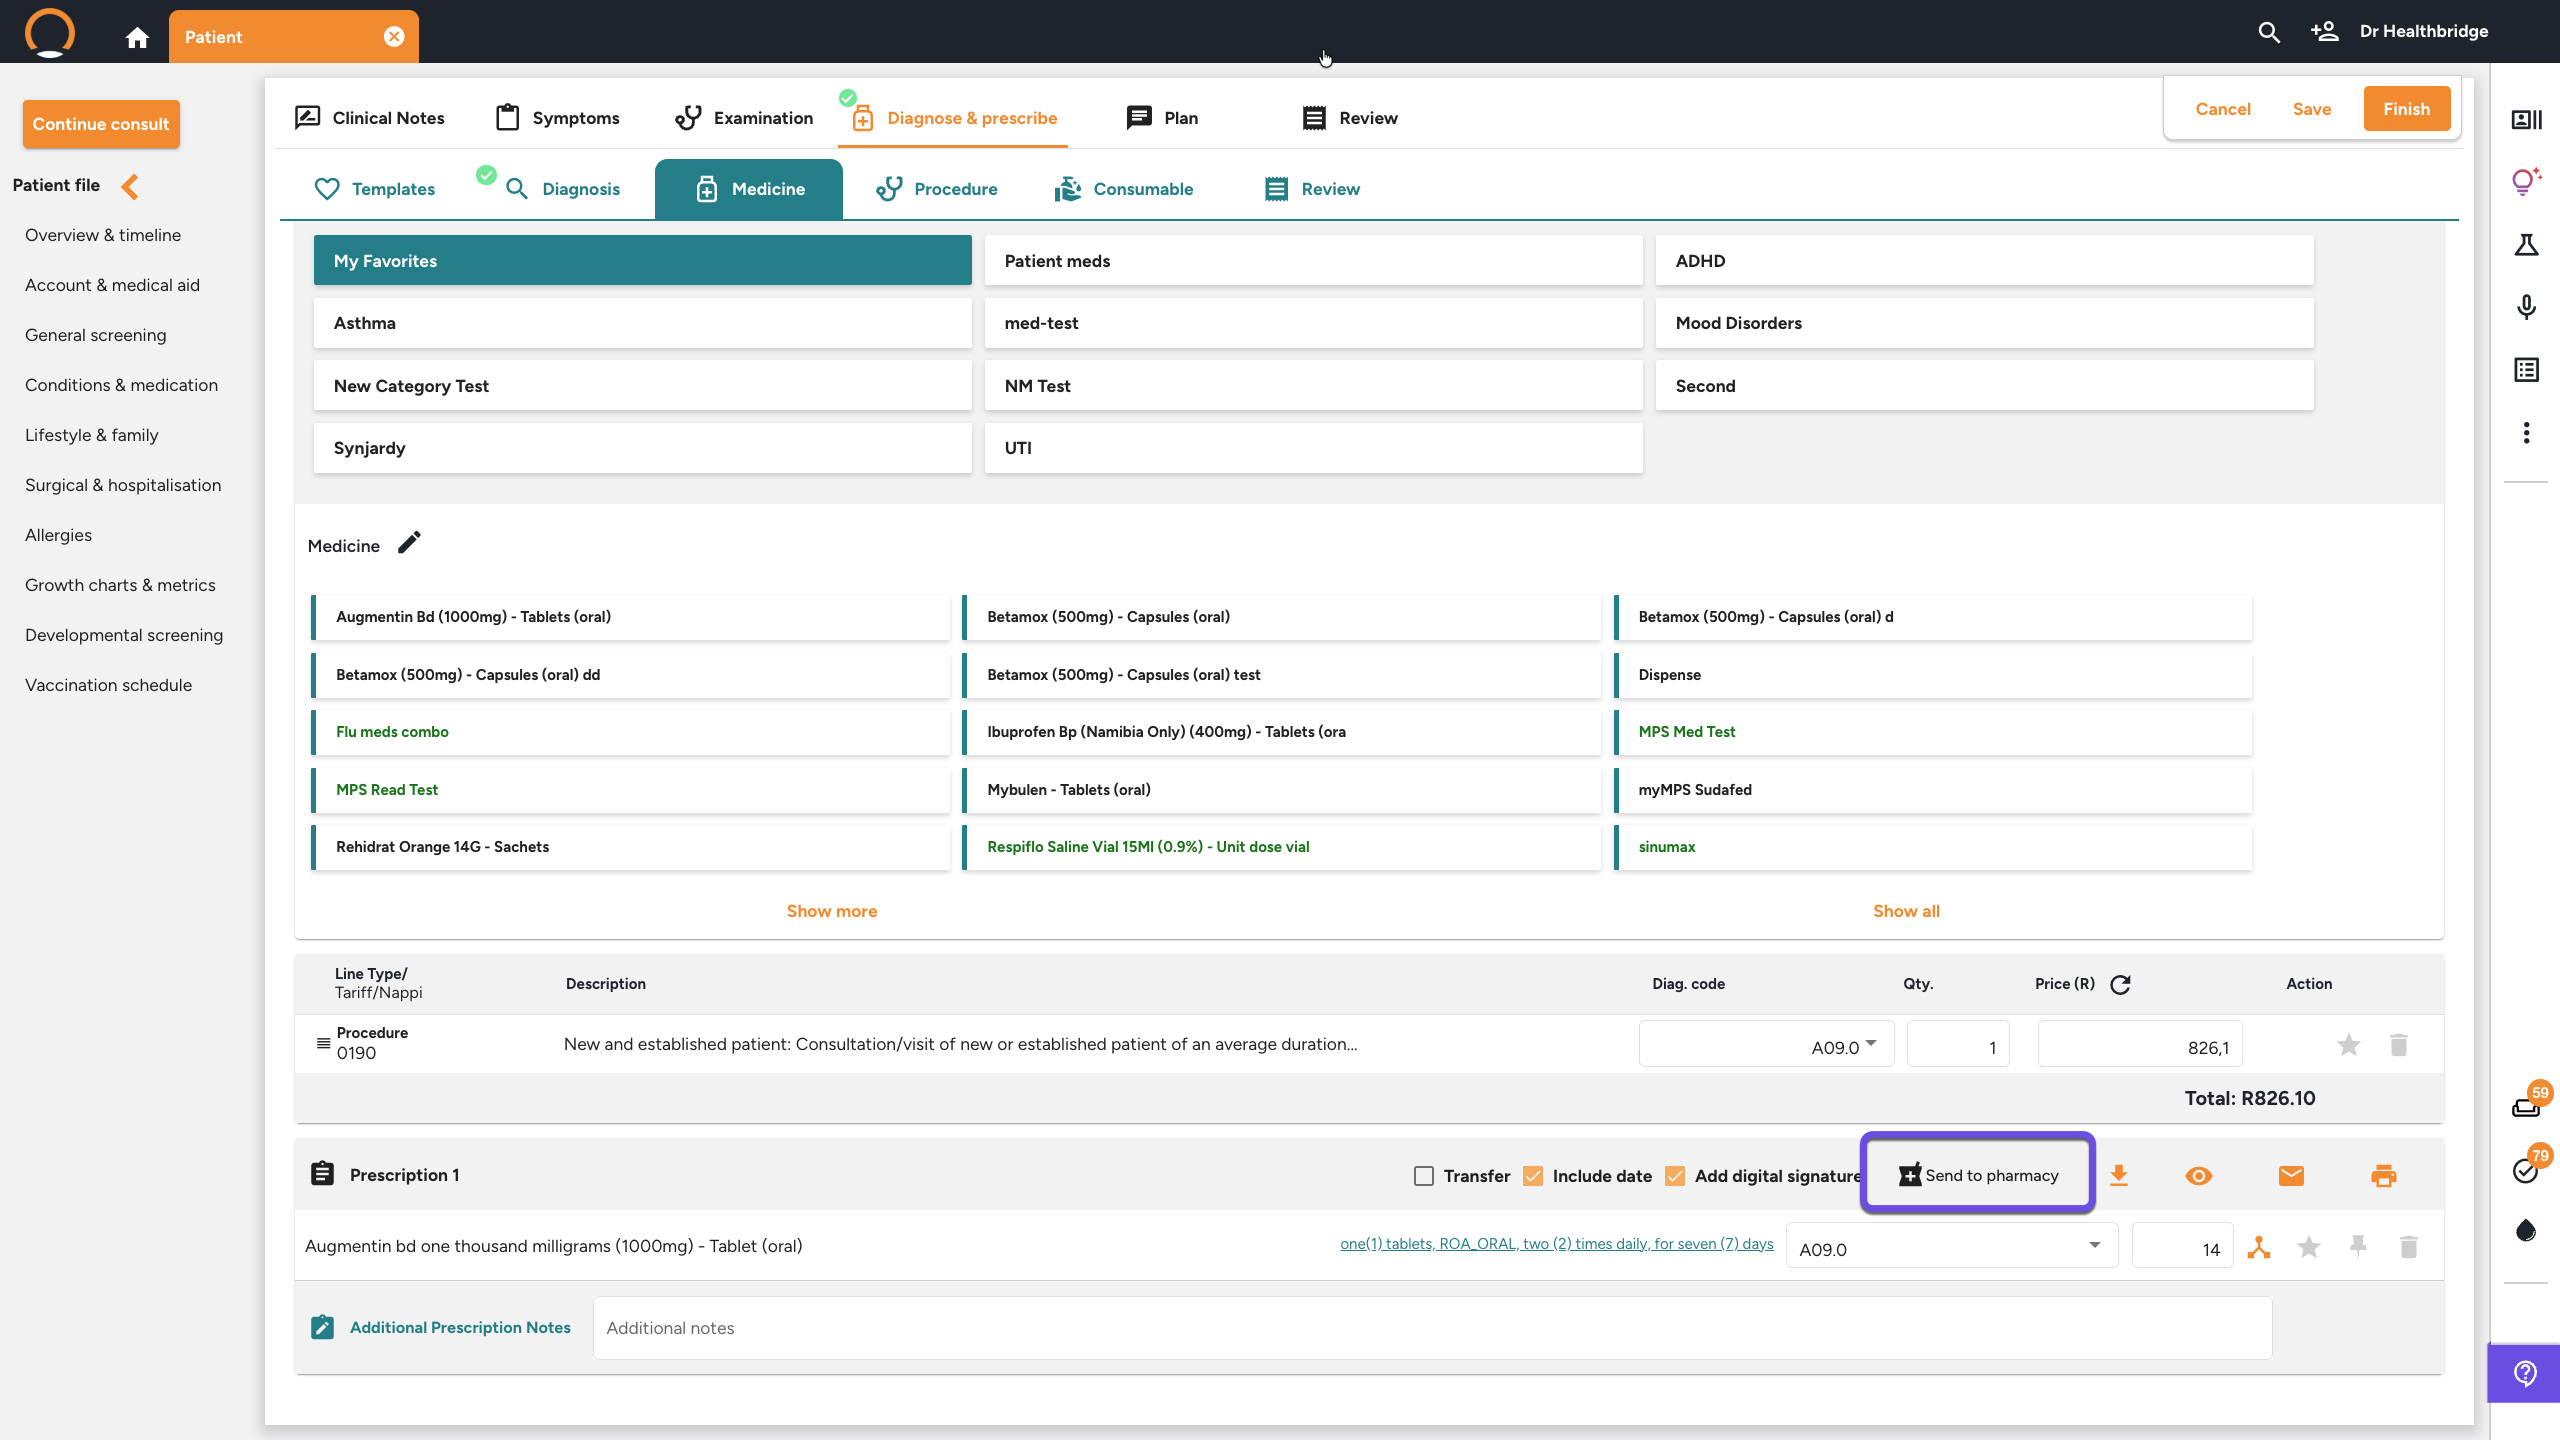Uncheck Add digital signature checkbox
Image resolution: width=2560 pixels, height=1440 pixels.
point(1675,1176)
